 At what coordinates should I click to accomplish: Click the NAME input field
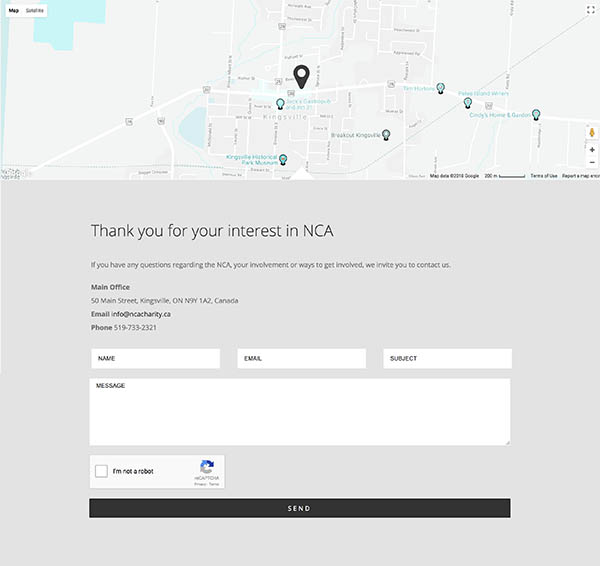click(x=155, y=358)
